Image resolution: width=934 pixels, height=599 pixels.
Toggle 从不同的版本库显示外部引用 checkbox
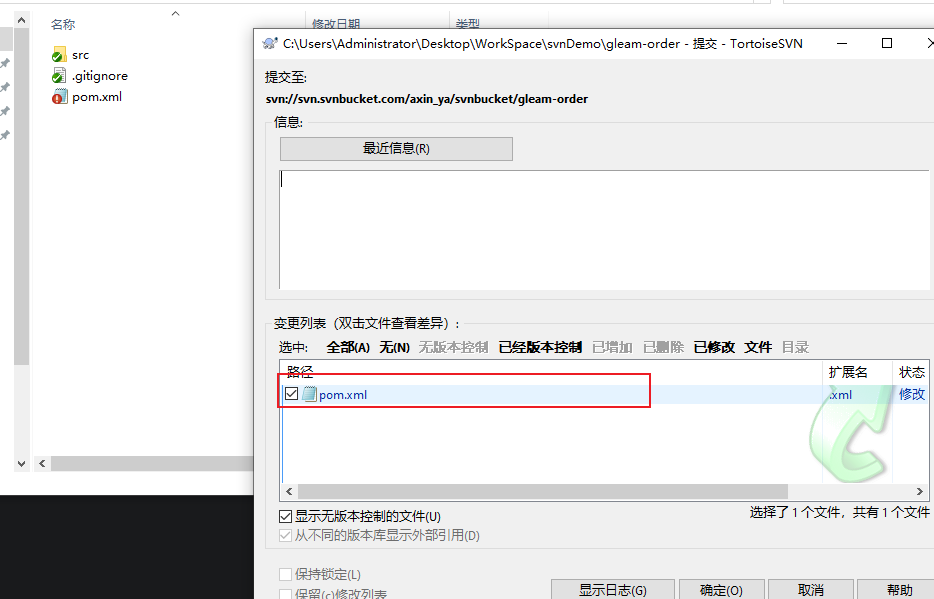[285, 535]
